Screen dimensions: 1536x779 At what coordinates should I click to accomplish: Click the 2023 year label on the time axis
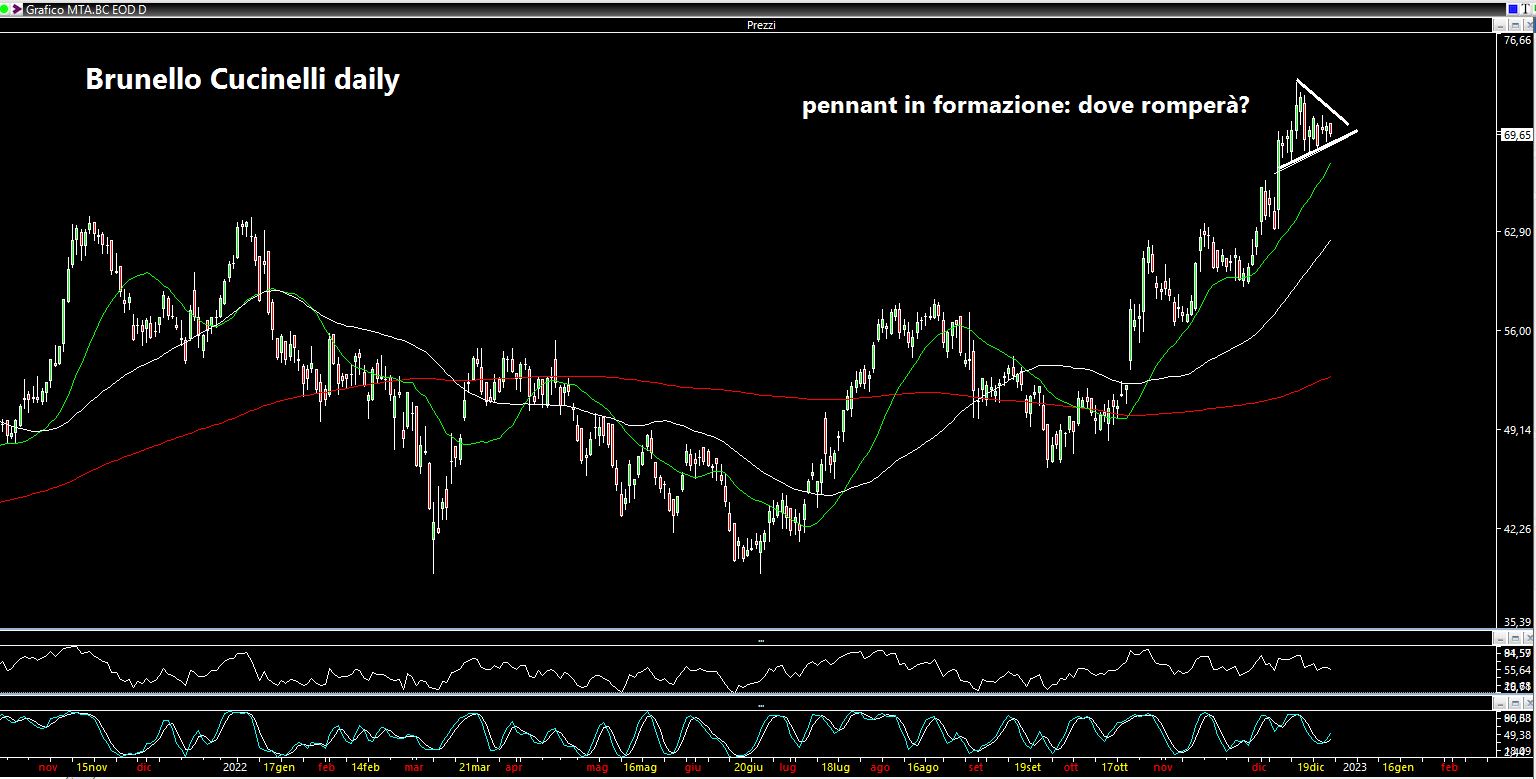1353,768
